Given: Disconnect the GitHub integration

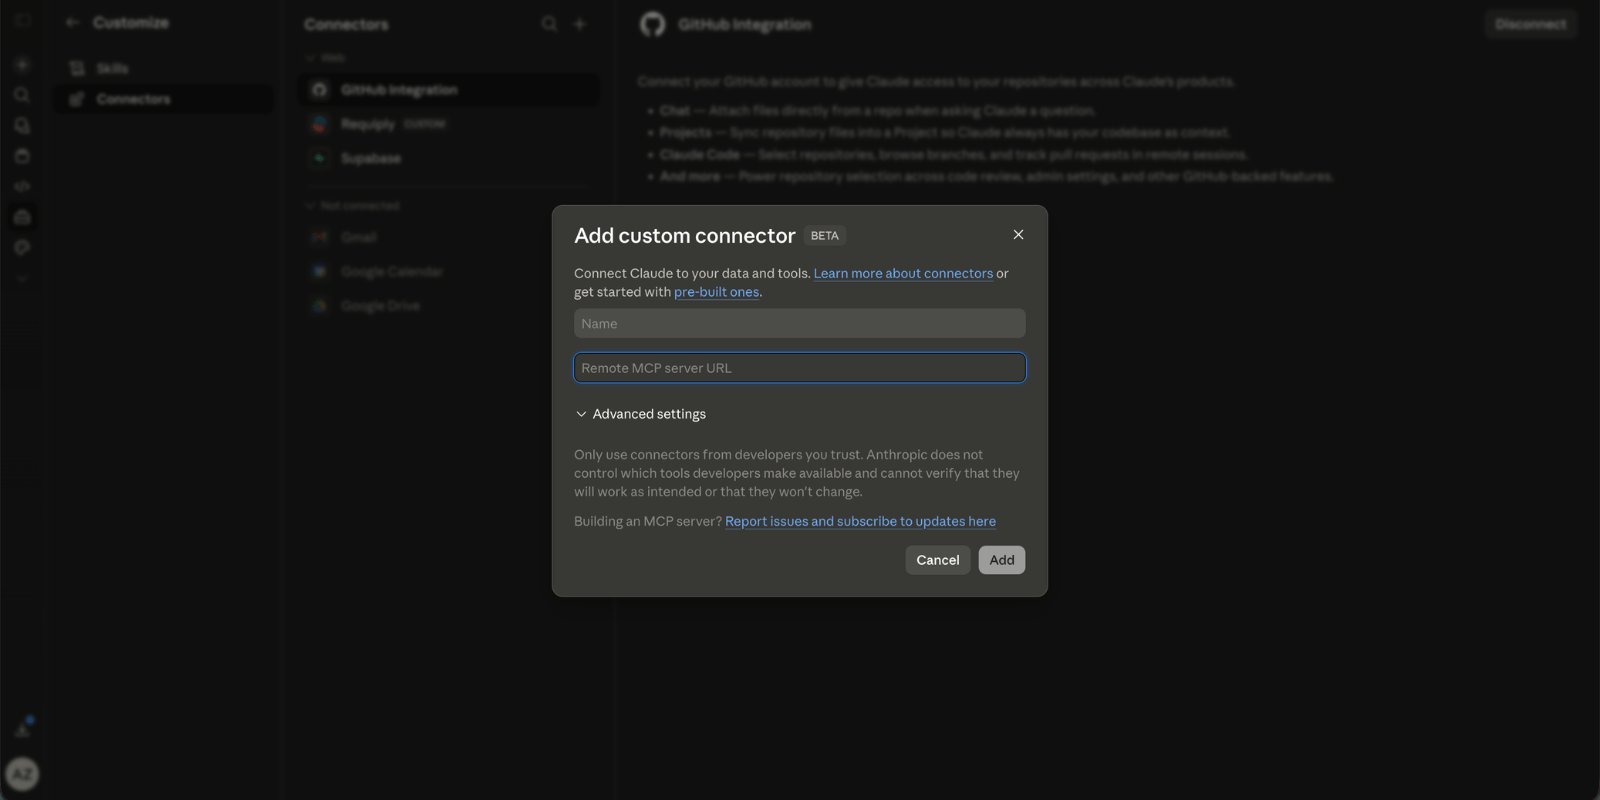Looking at the screenshot, I should pyautogui.click(x=1531, y=24).
